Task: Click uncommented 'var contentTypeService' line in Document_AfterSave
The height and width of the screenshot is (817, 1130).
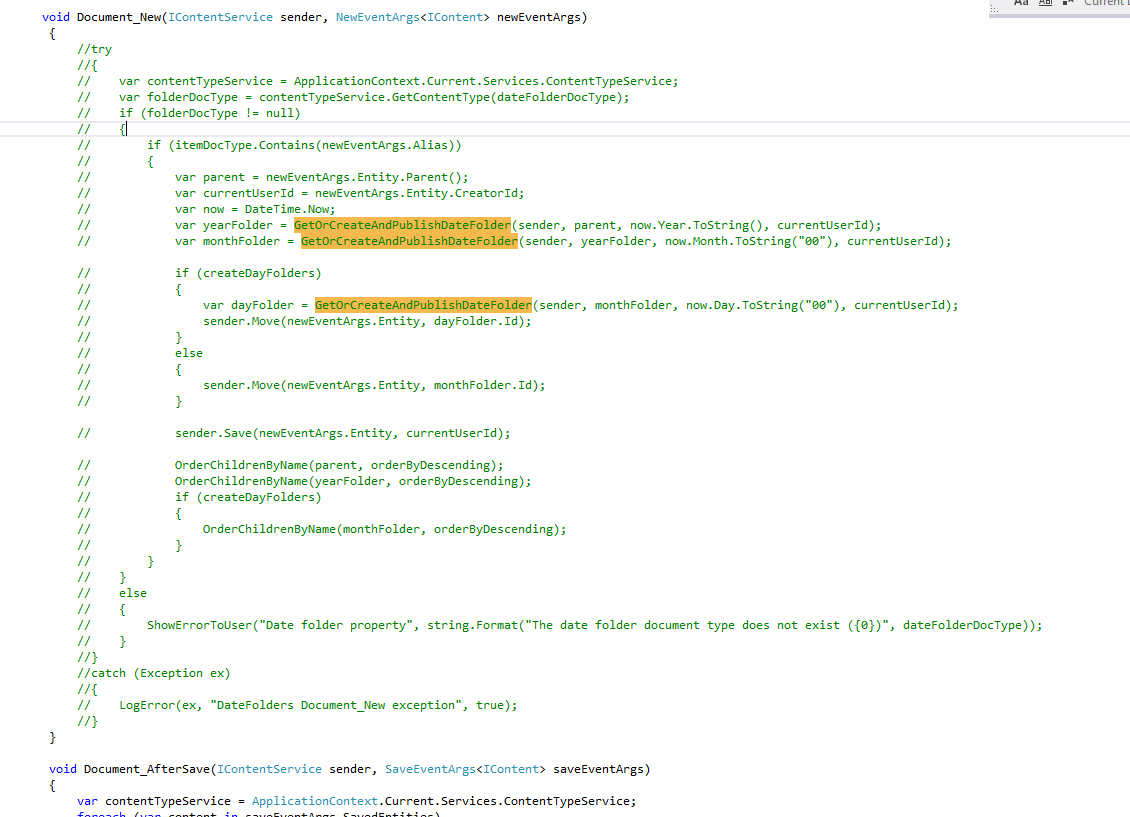Action: 357,800
